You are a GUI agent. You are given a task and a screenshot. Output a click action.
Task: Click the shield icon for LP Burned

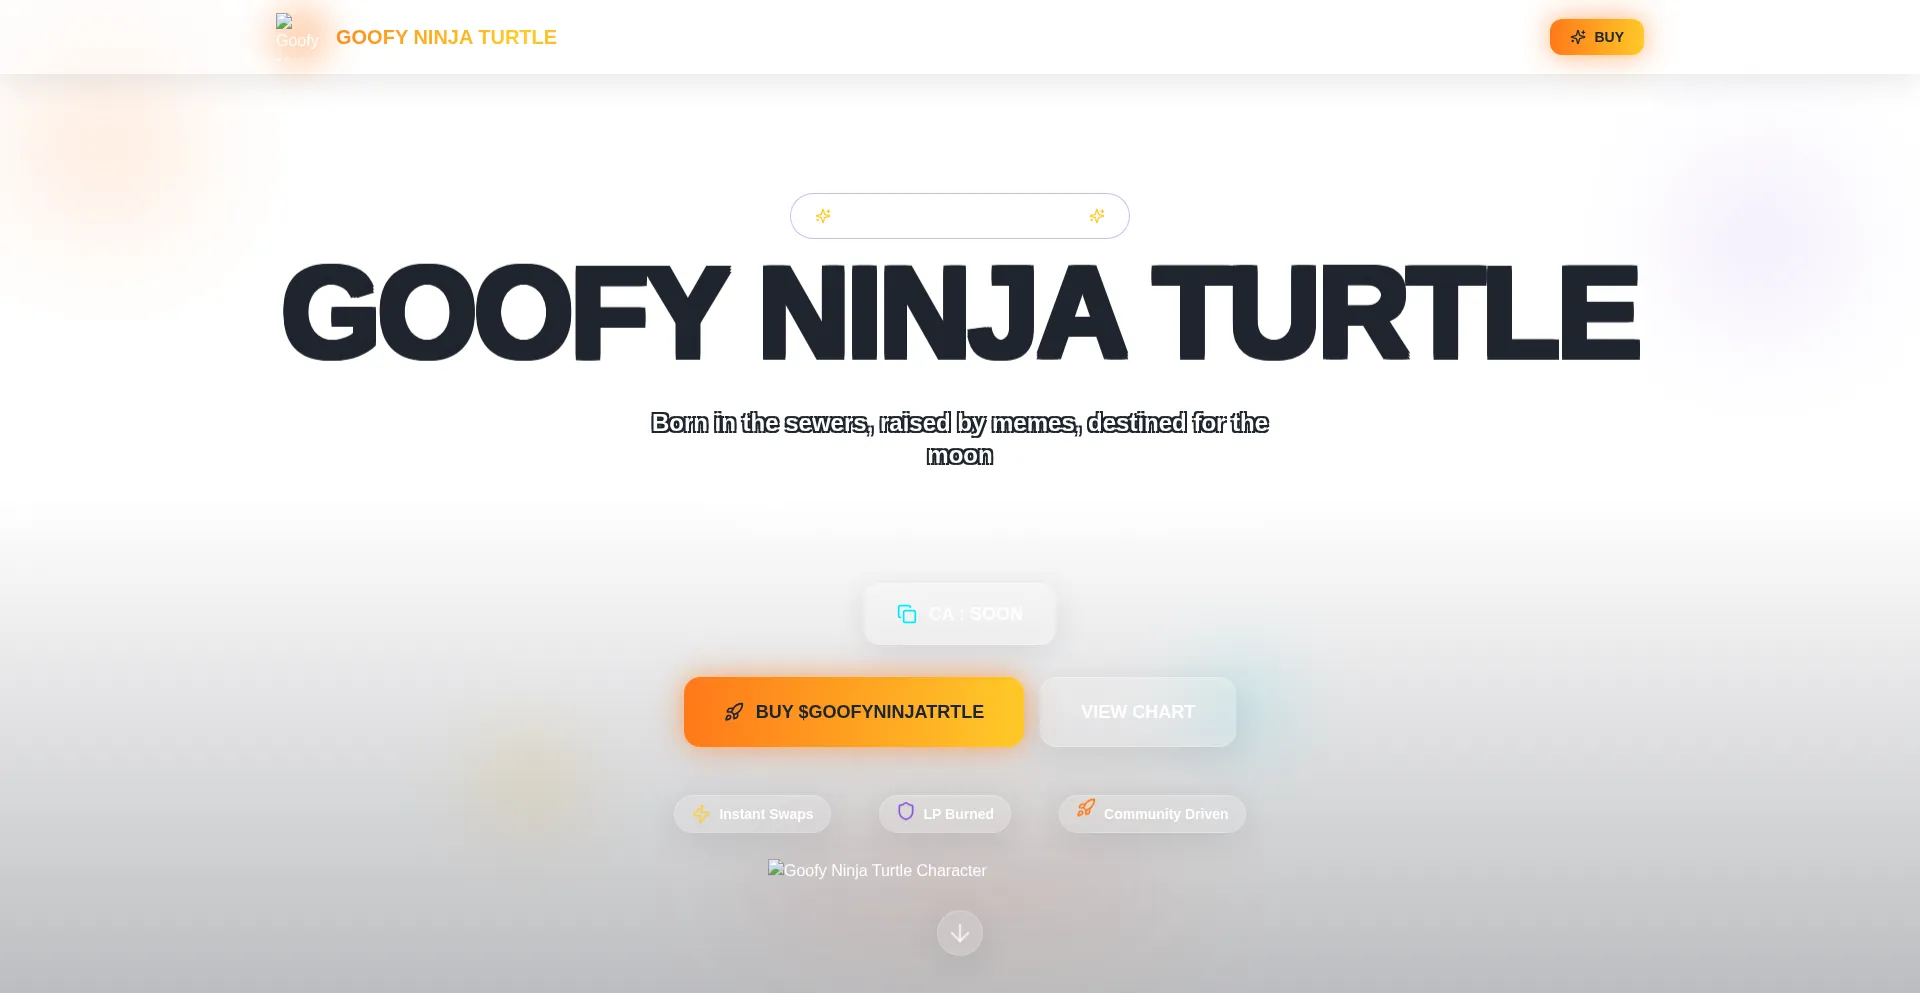[x=906, y=811]
